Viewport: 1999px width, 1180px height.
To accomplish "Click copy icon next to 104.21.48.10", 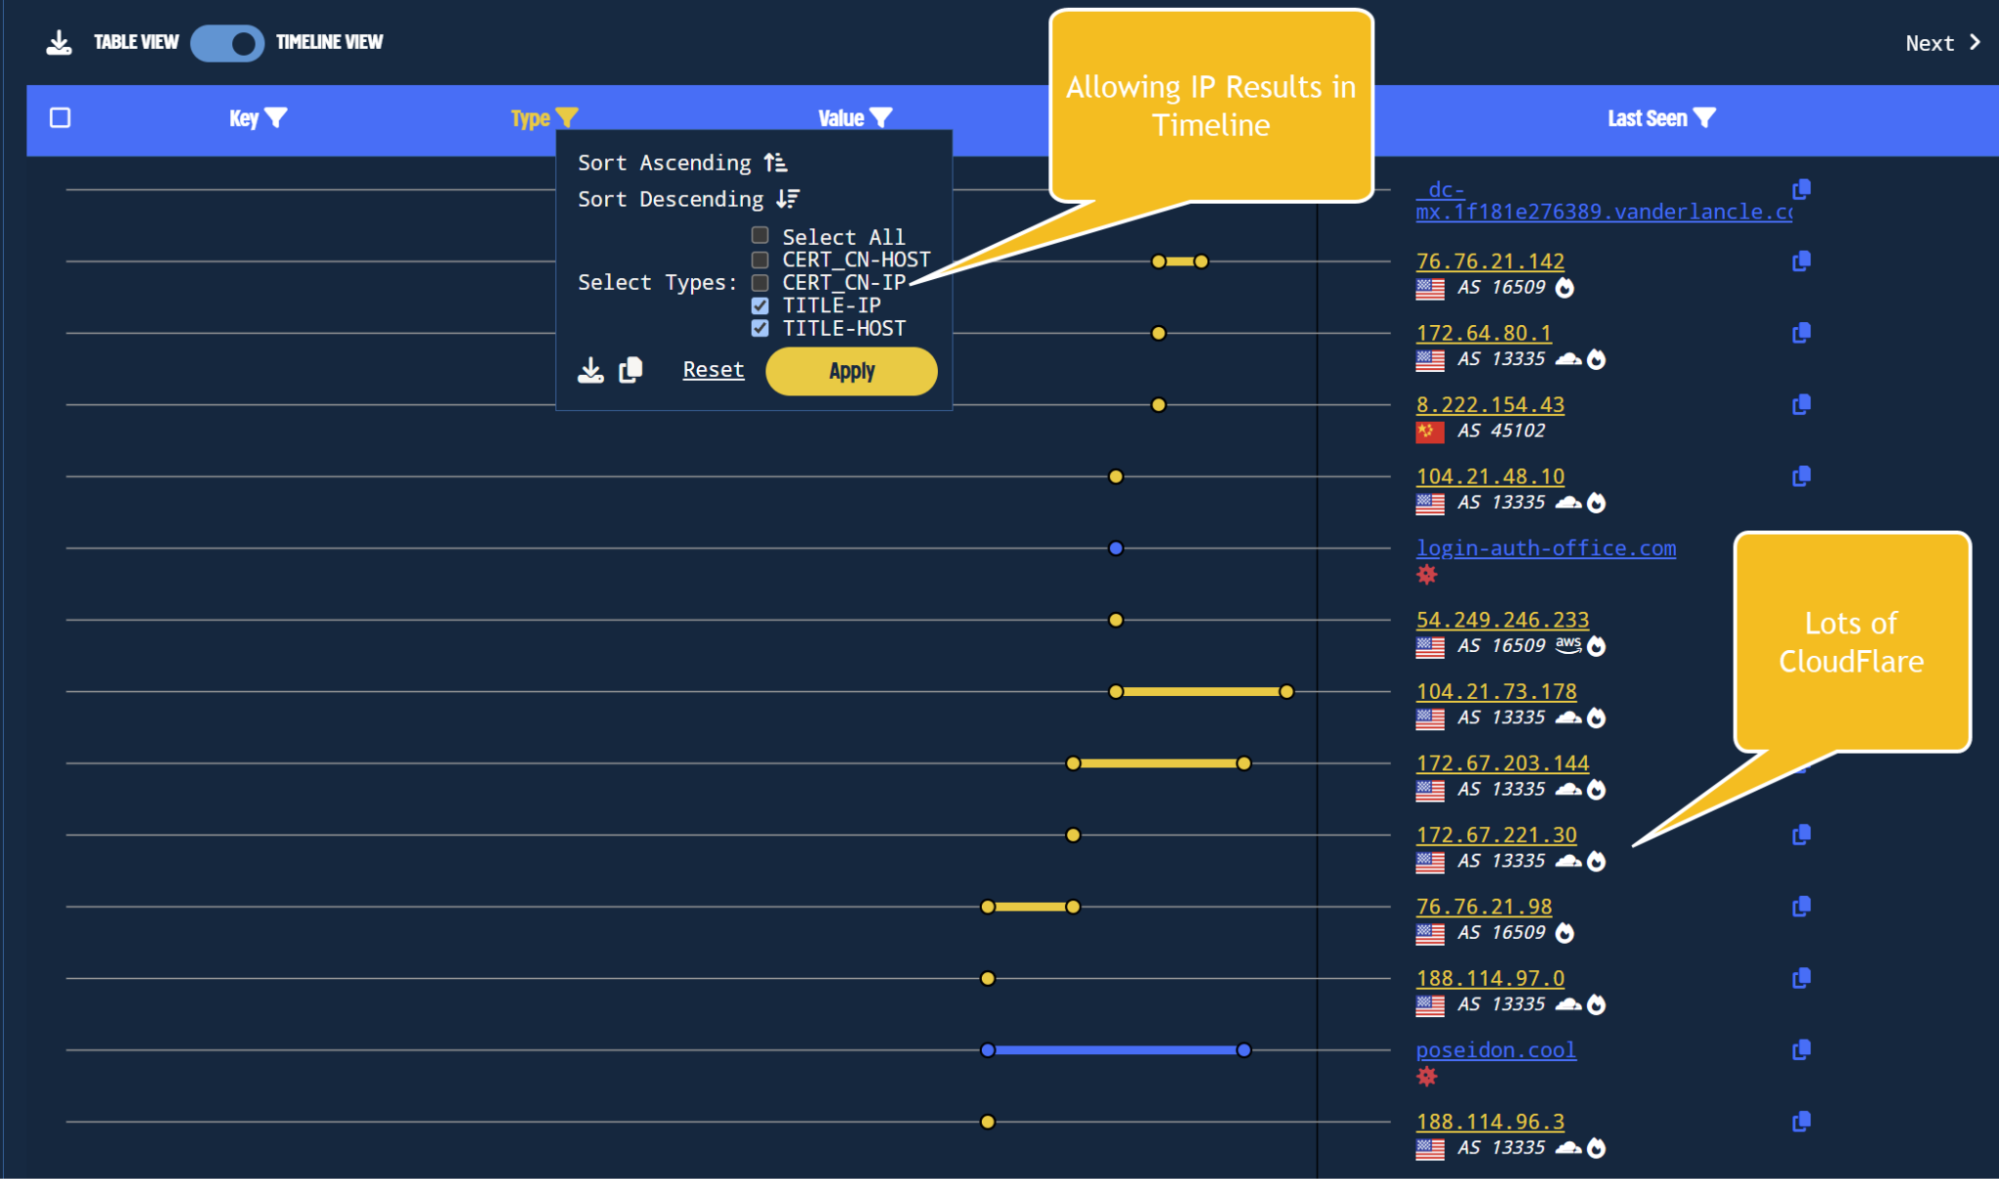I will [1802, 476].
